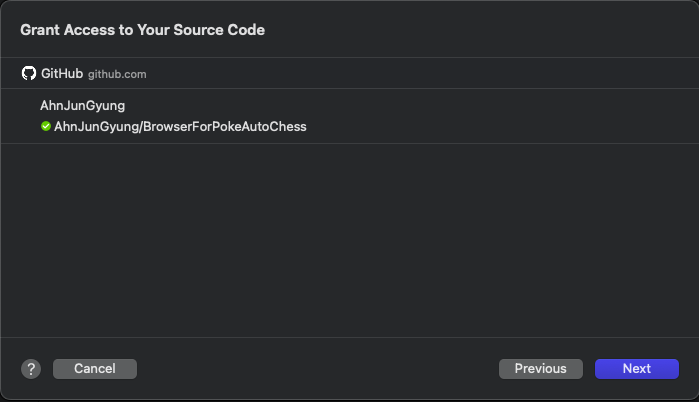The width and height of the screenshot is (699, 402).
Task: Open help with the question mark button
Action: [x=30, y=369]
